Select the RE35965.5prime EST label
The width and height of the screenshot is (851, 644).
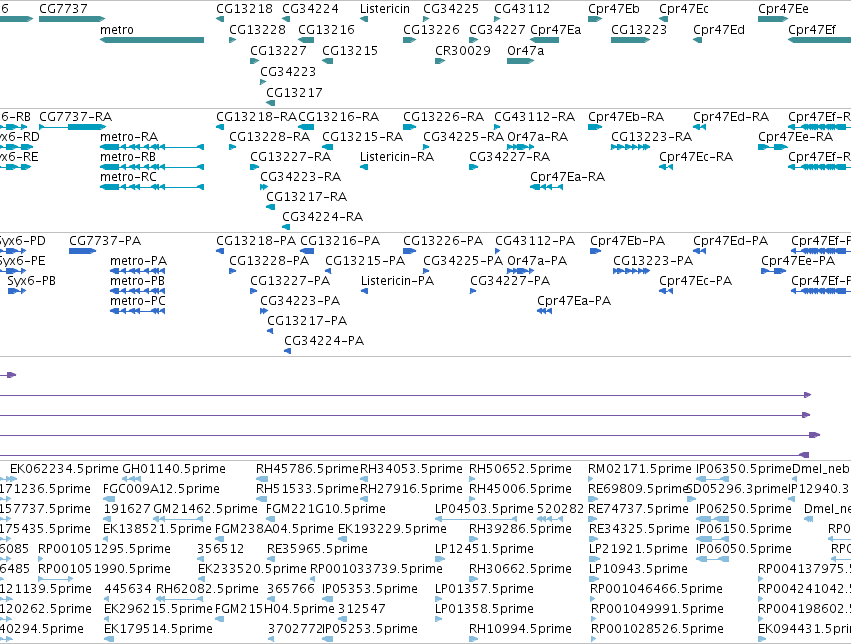(x=317, y=549)
